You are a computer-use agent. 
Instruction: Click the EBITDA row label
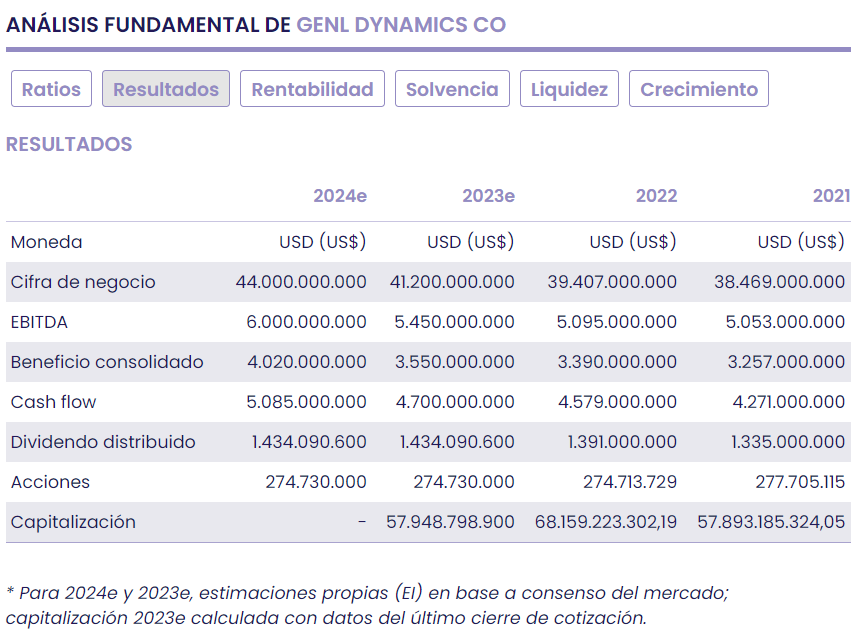pyautogui.click(x=39, y=322)
